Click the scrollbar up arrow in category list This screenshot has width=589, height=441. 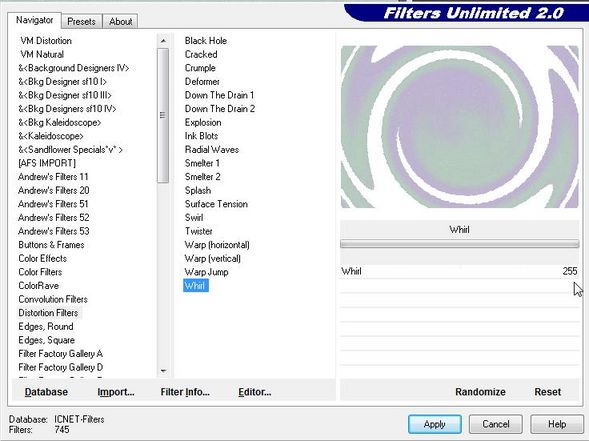click(x=163, y=41)
